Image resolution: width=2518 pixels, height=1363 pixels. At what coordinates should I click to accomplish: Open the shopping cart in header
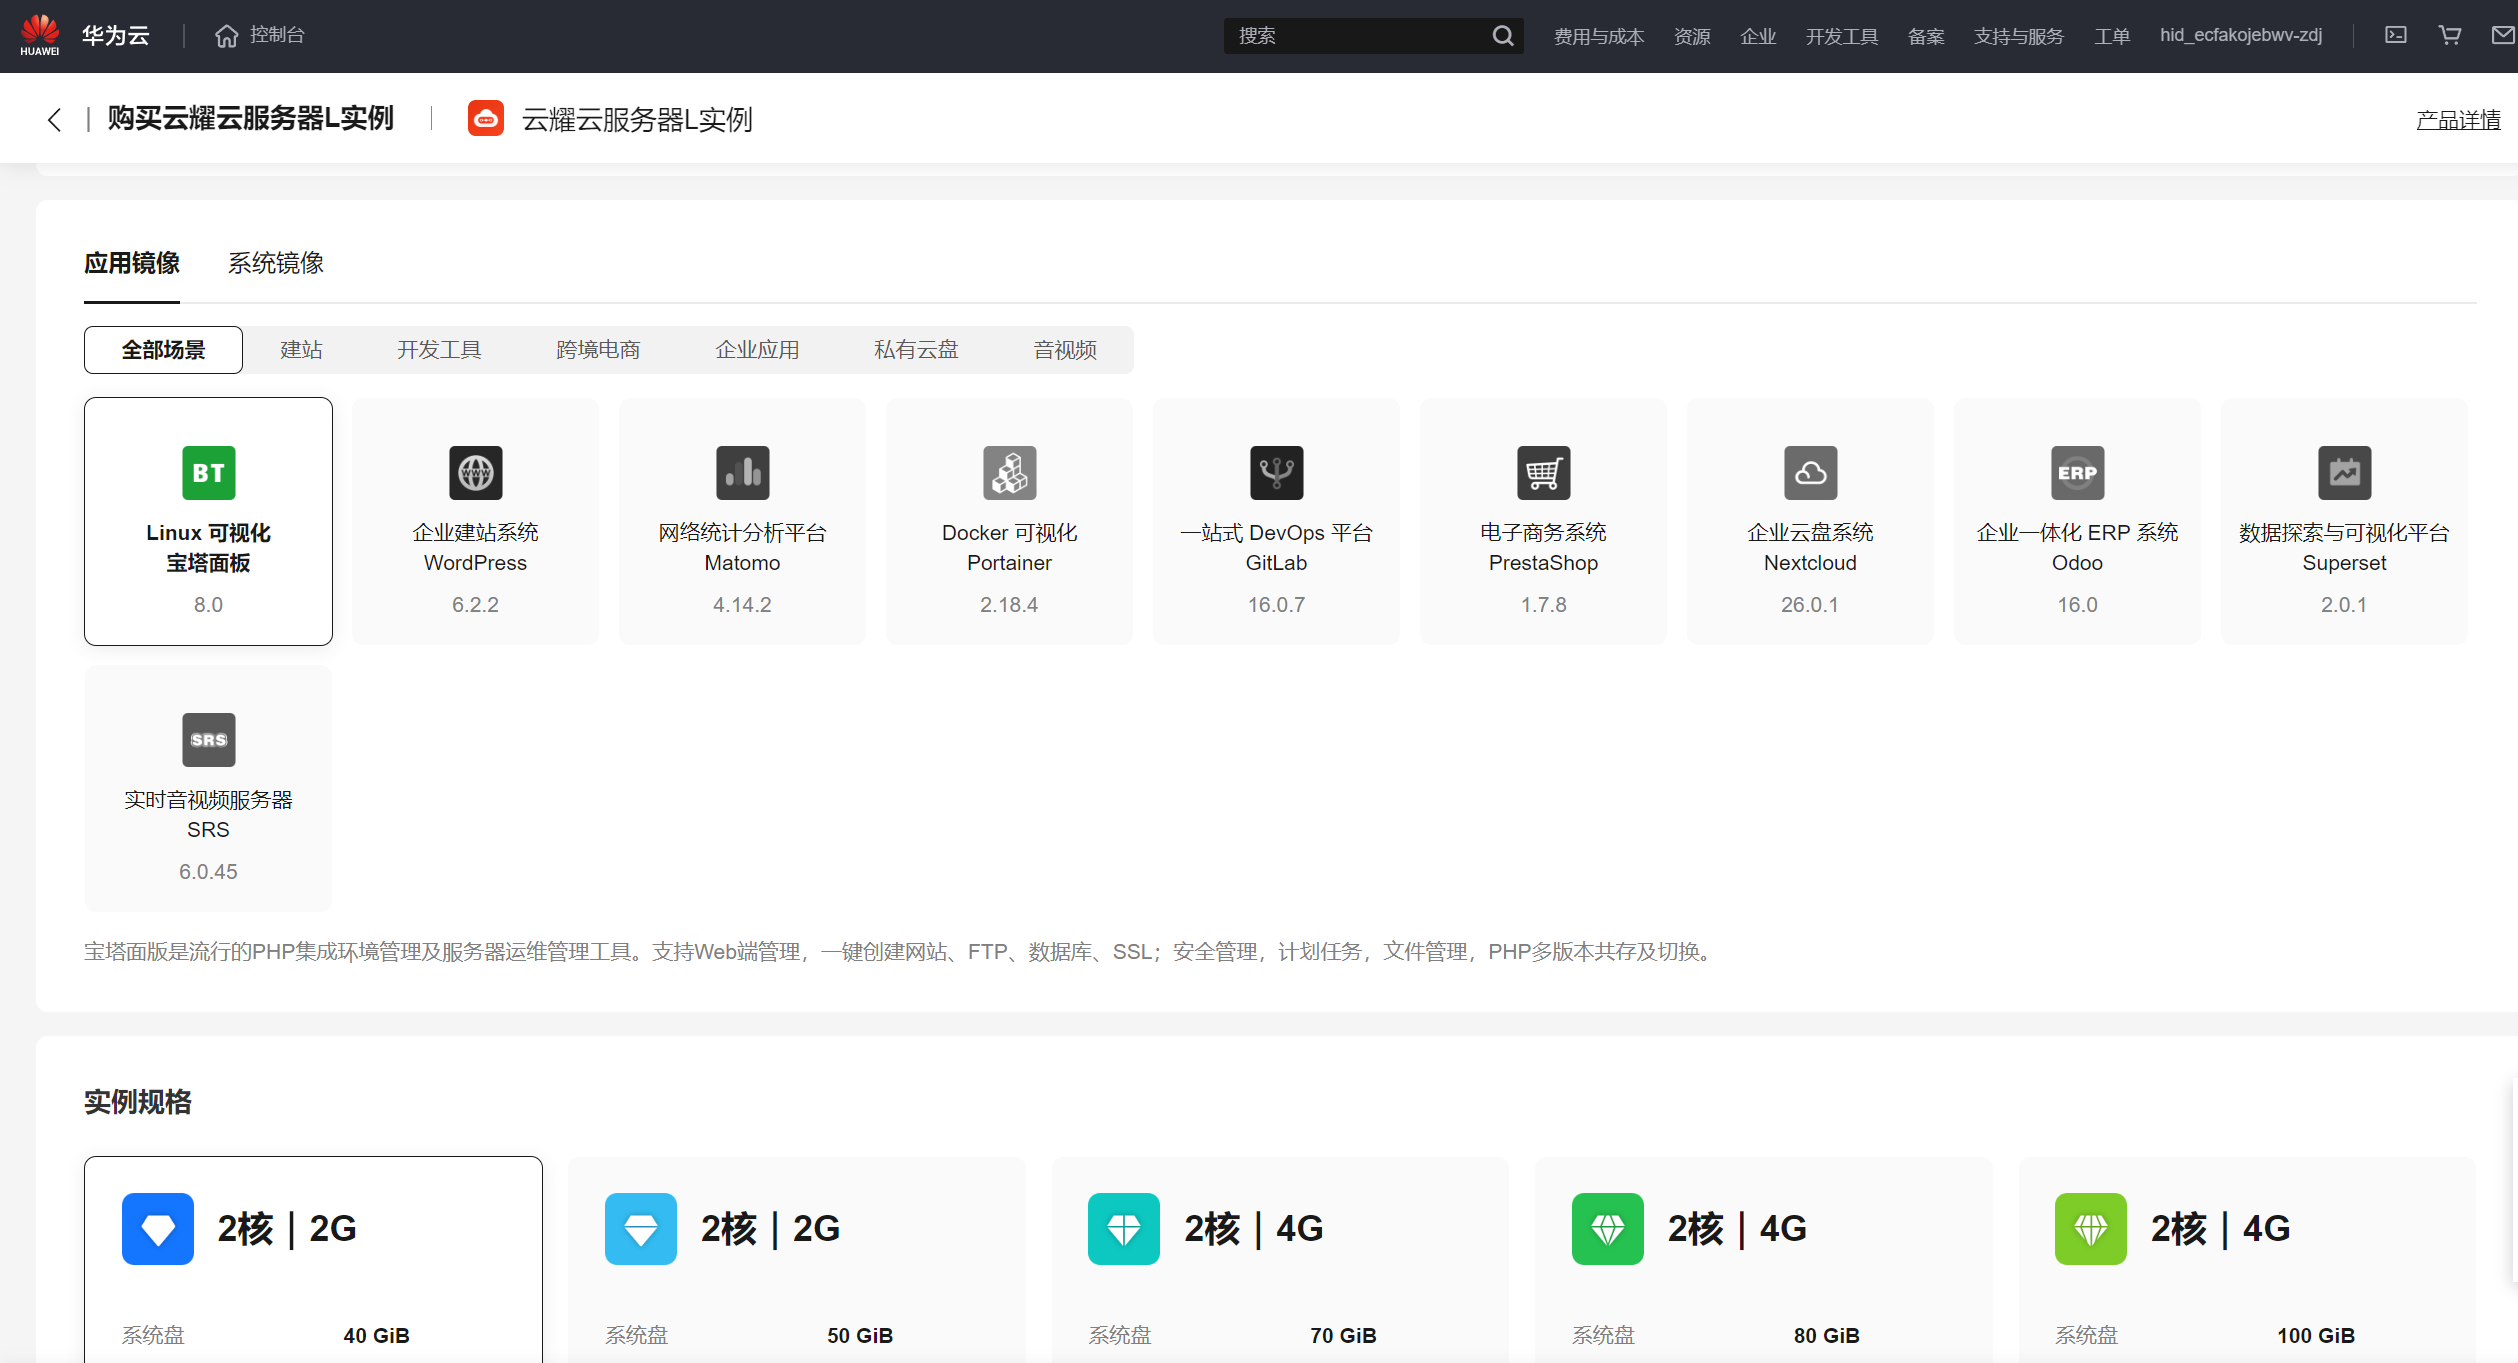[2450, 36]
